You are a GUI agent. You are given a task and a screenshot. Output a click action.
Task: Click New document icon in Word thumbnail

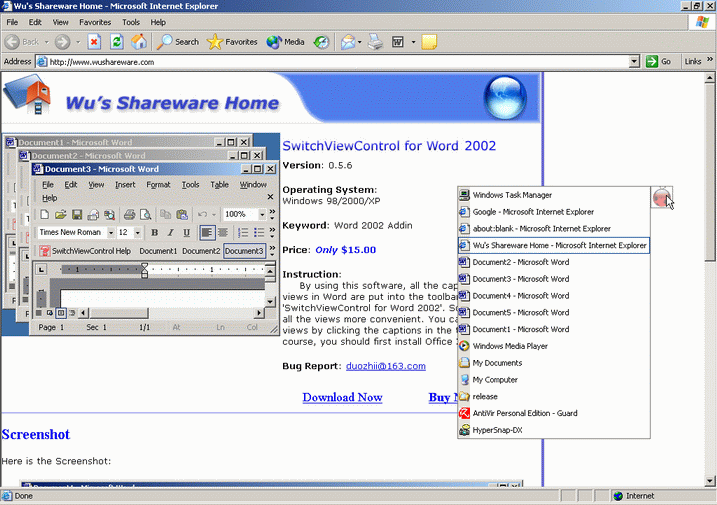coord(44,214)
